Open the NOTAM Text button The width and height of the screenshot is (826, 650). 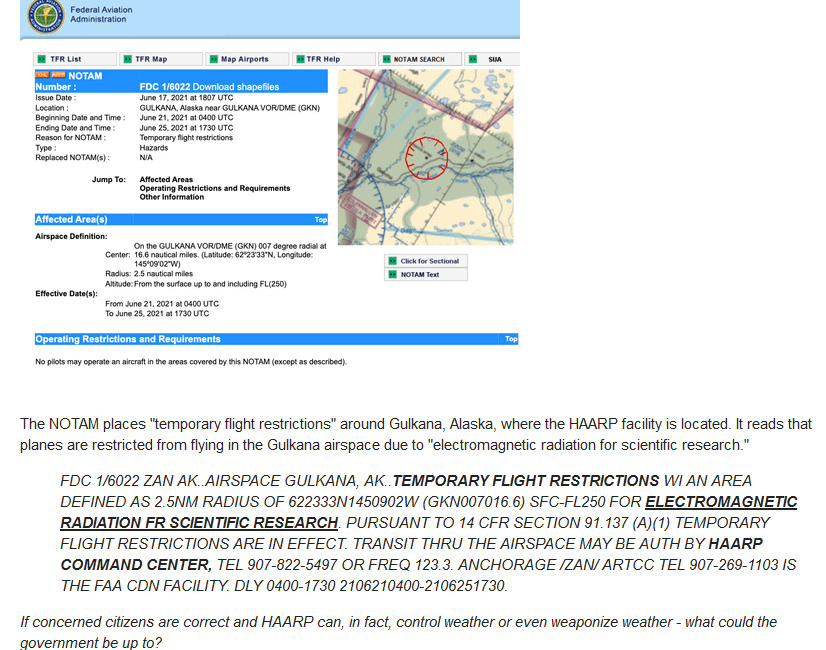pos(426,274)
